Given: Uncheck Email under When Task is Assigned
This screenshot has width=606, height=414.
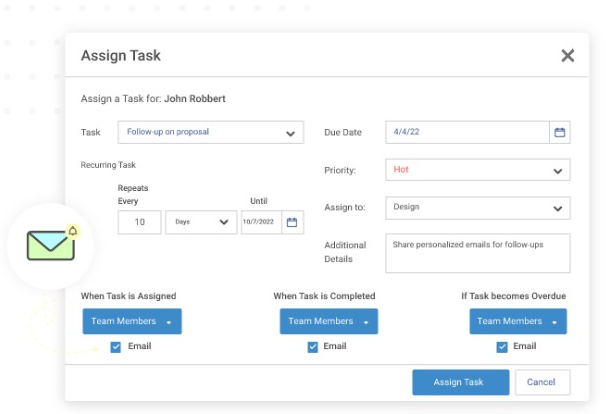Looking at the screenshot, I should coord(116,347).
